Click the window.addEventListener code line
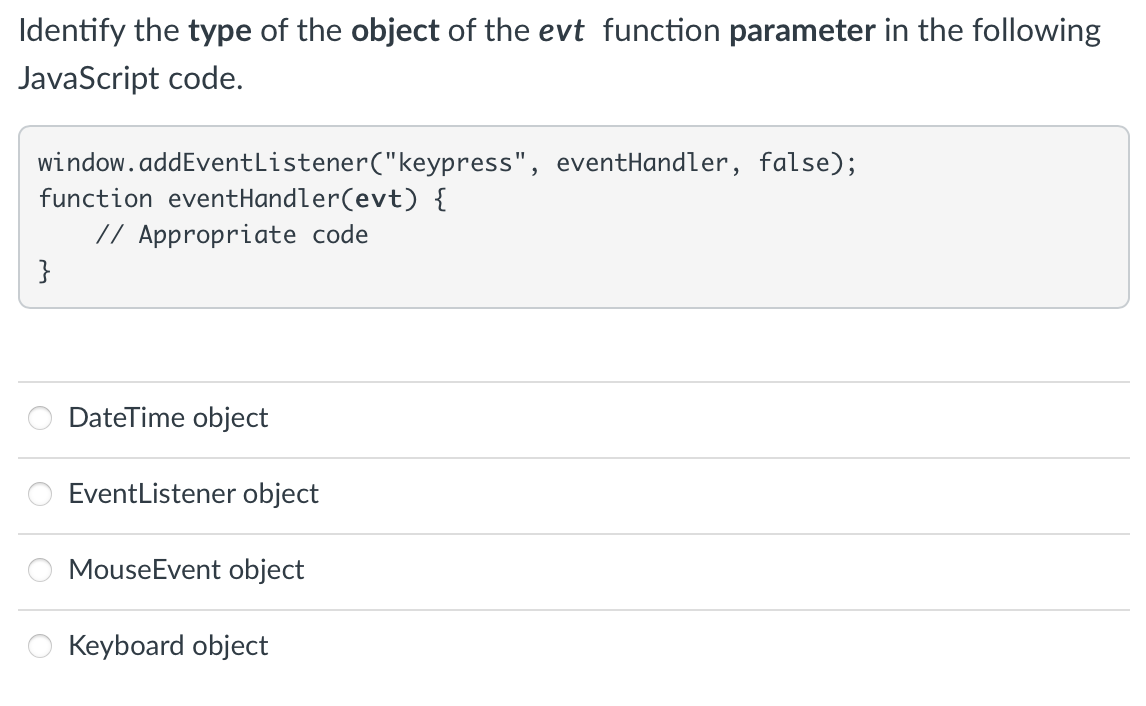 [447, 163]
